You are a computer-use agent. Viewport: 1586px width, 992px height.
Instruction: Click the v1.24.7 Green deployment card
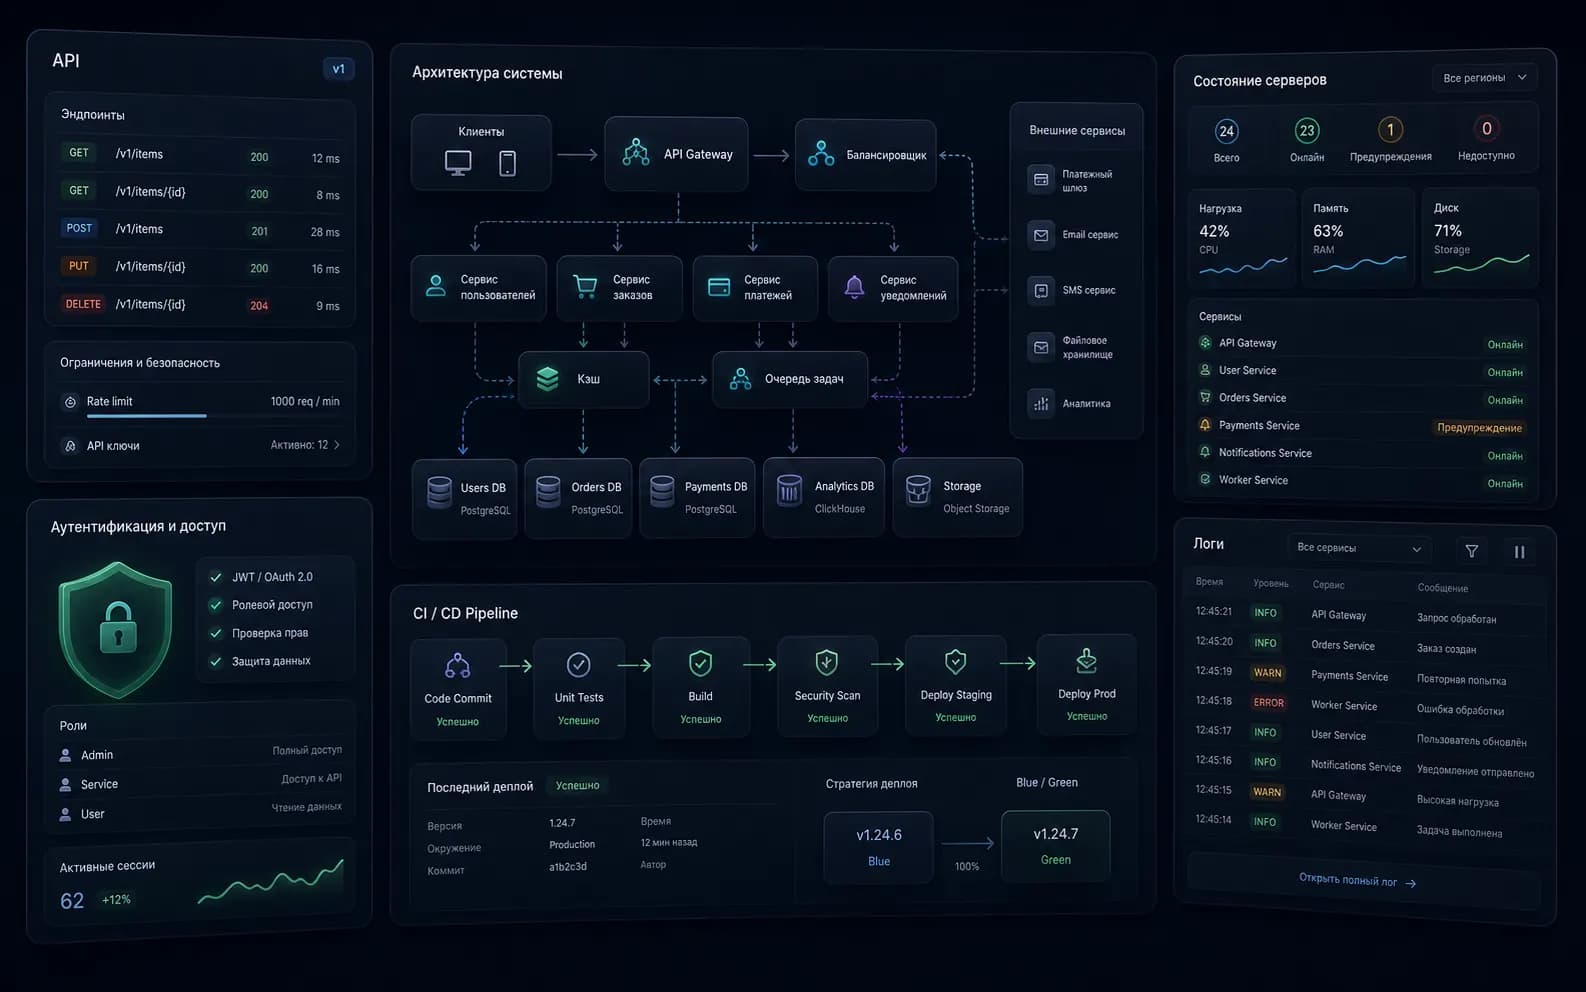click(1055, 845)
